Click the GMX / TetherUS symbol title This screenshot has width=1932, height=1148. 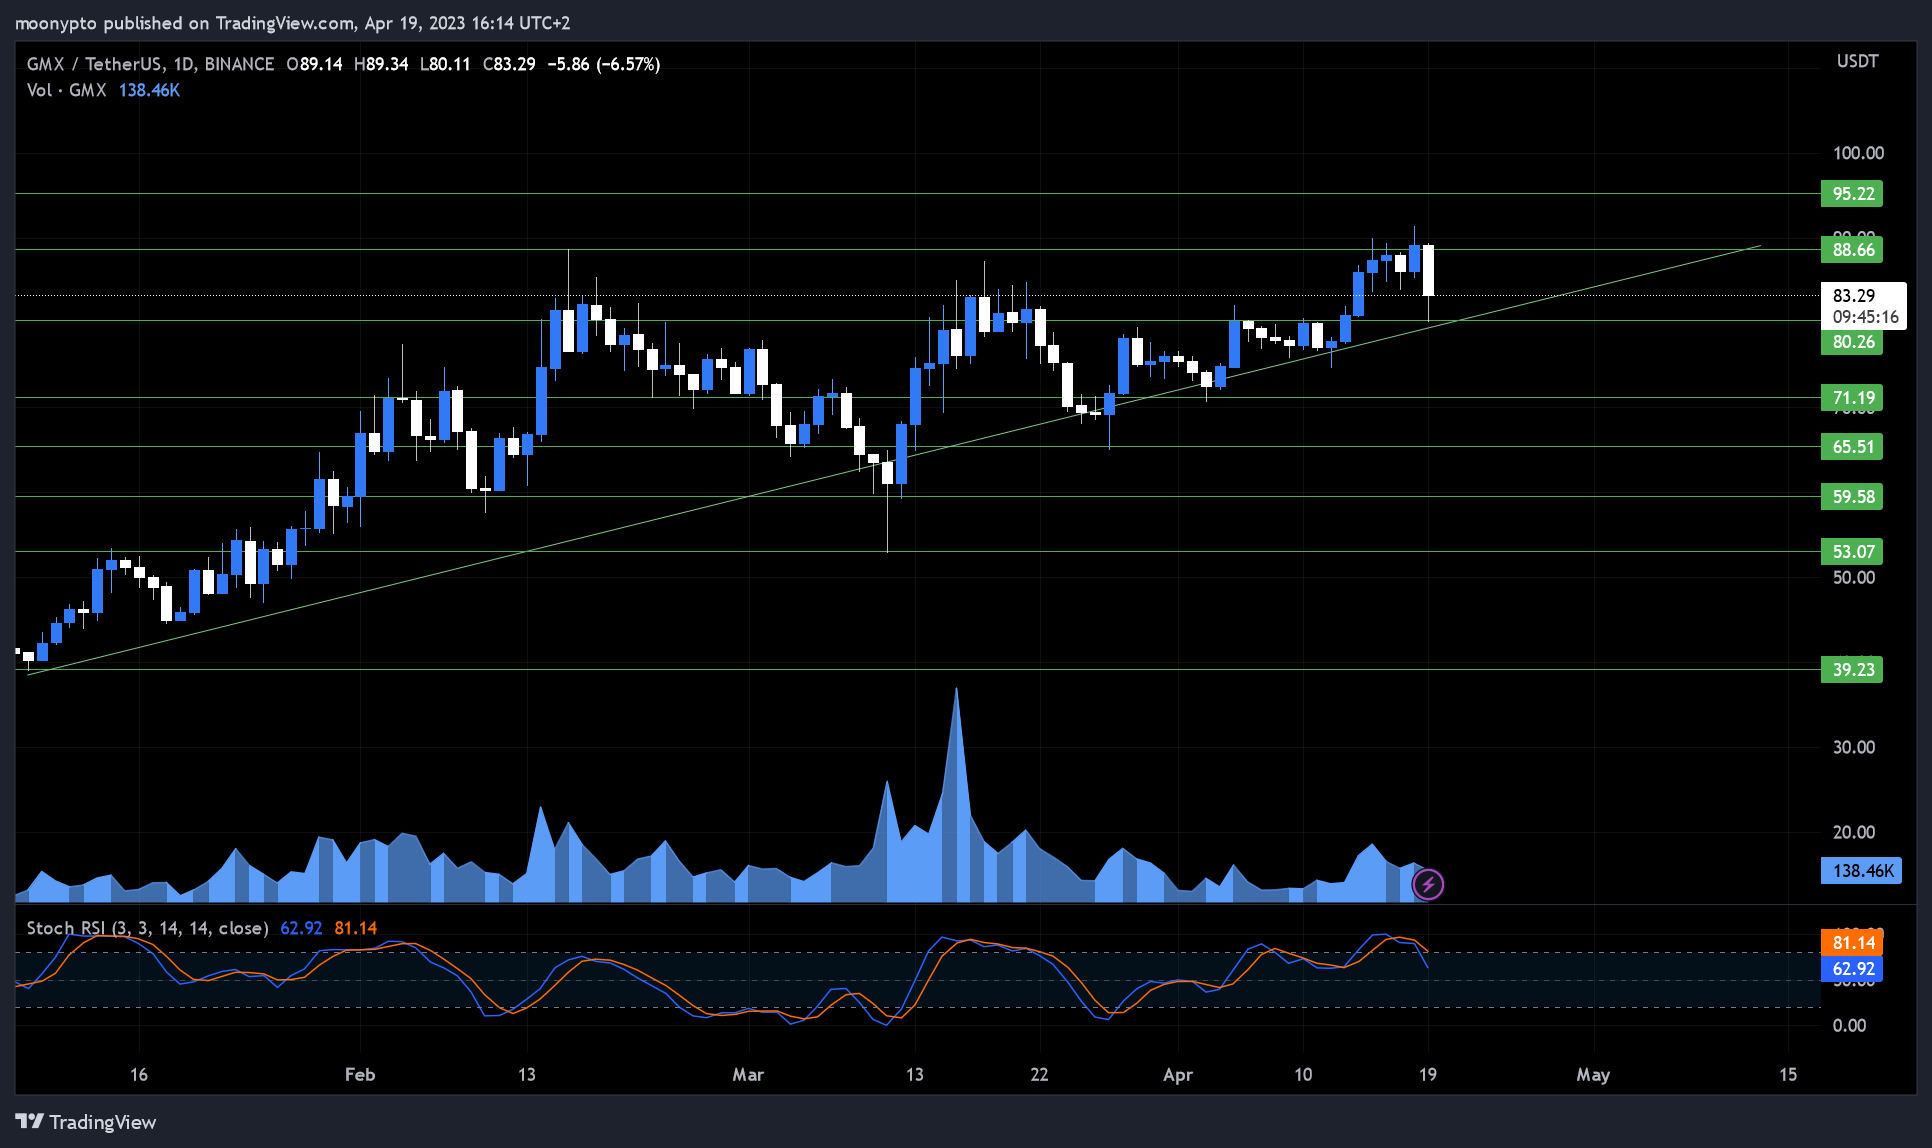tap(150, 64)
